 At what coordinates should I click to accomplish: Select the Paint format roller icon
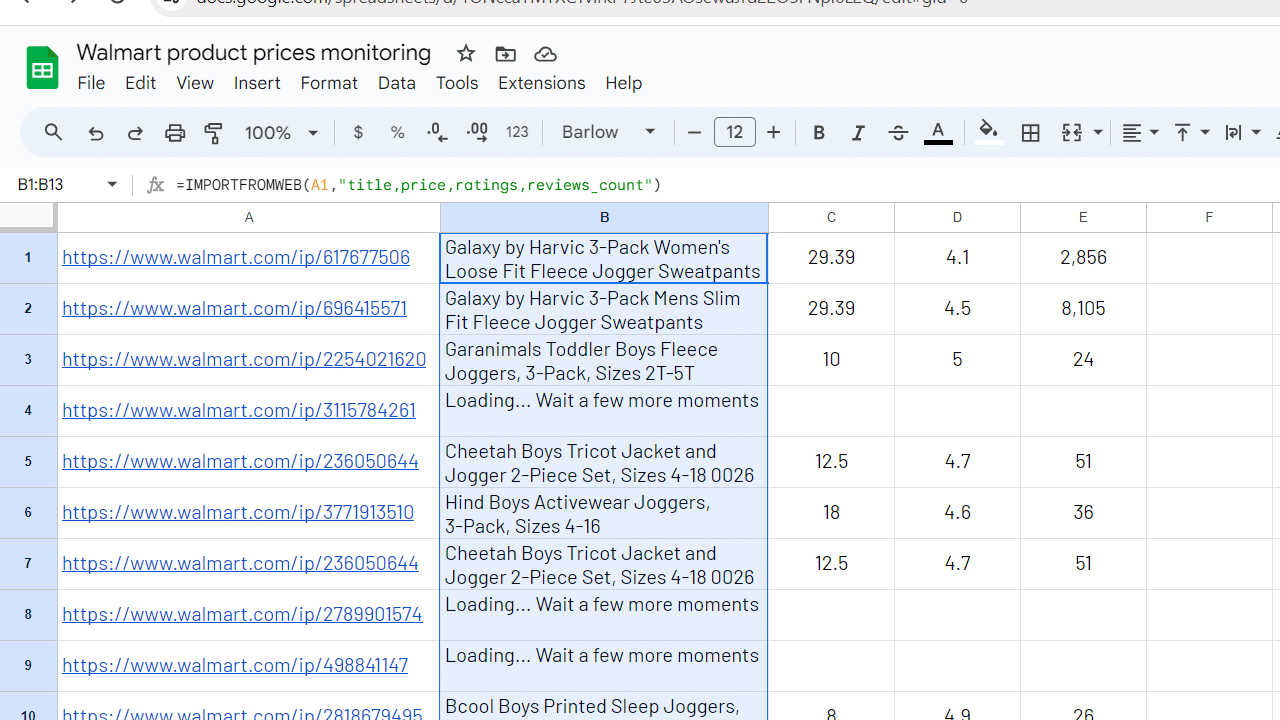coord(214,133)
